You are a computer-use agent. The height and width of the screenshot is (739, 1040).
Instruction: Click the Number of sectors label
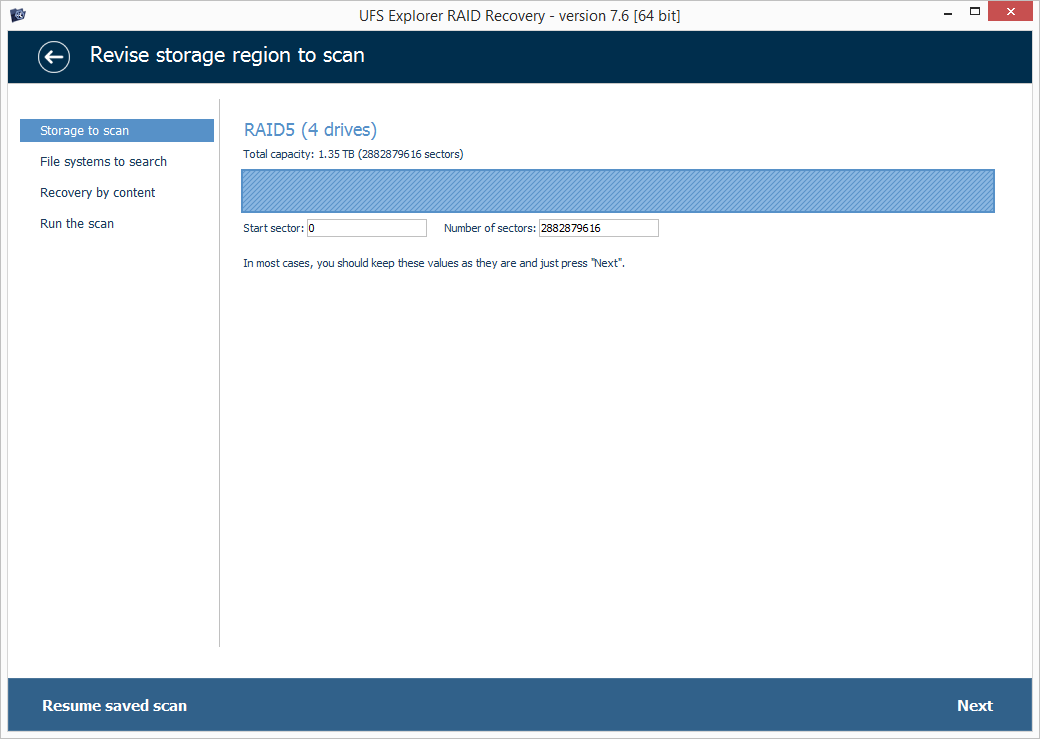coord(490,229)
